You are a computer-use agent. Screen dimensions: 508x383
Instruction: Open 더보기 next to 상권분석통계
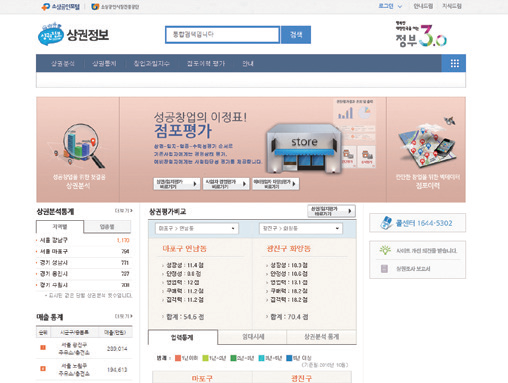124,211
